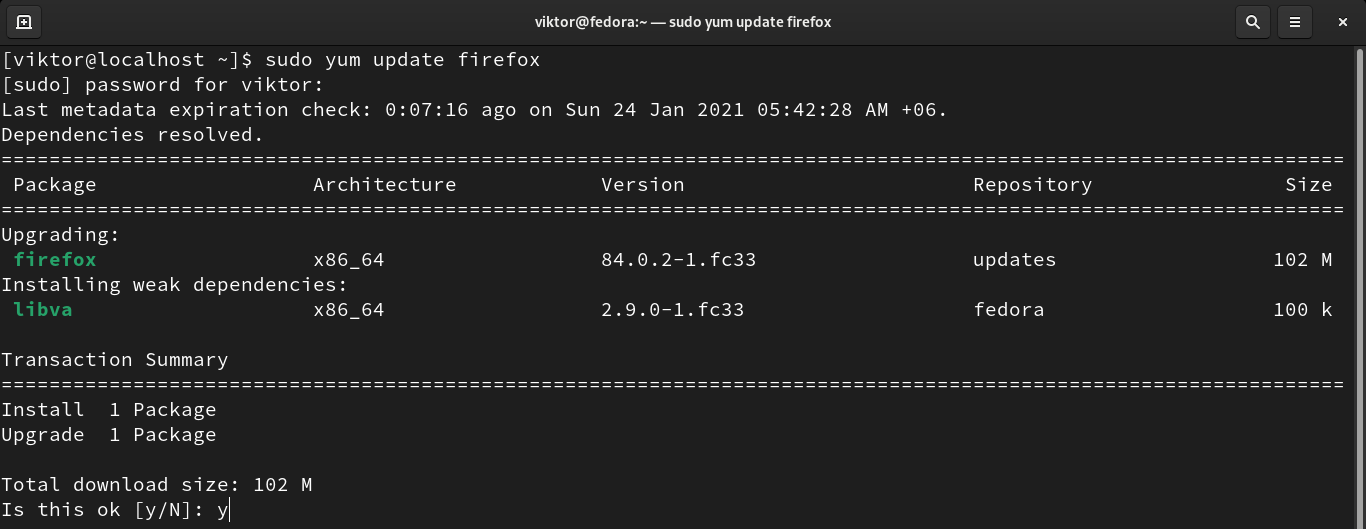Open the hamburger menu

point(1295,21)
